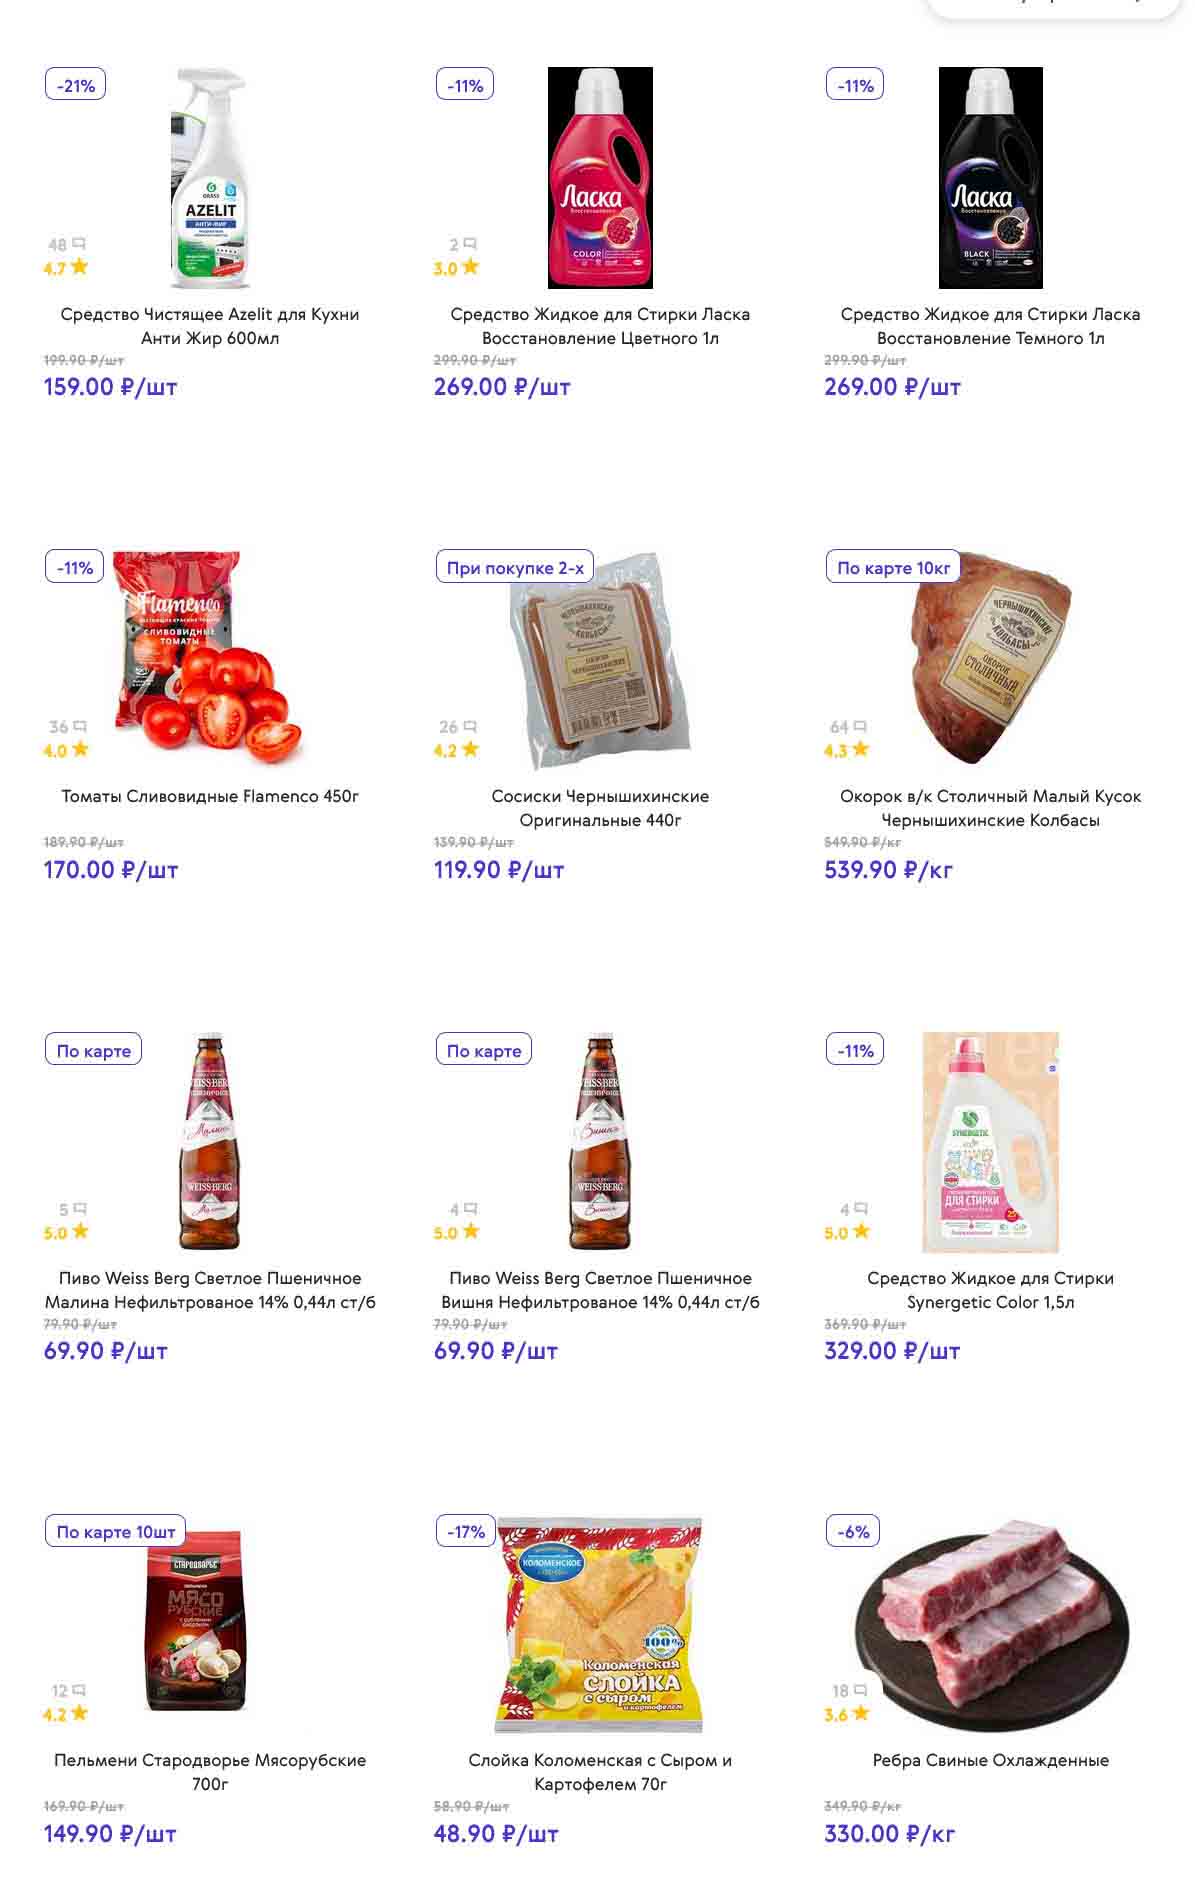Open the Пиво Weiss Berg Малина product title
Screen dimensions: 1195x1881
pos(210,1290)
